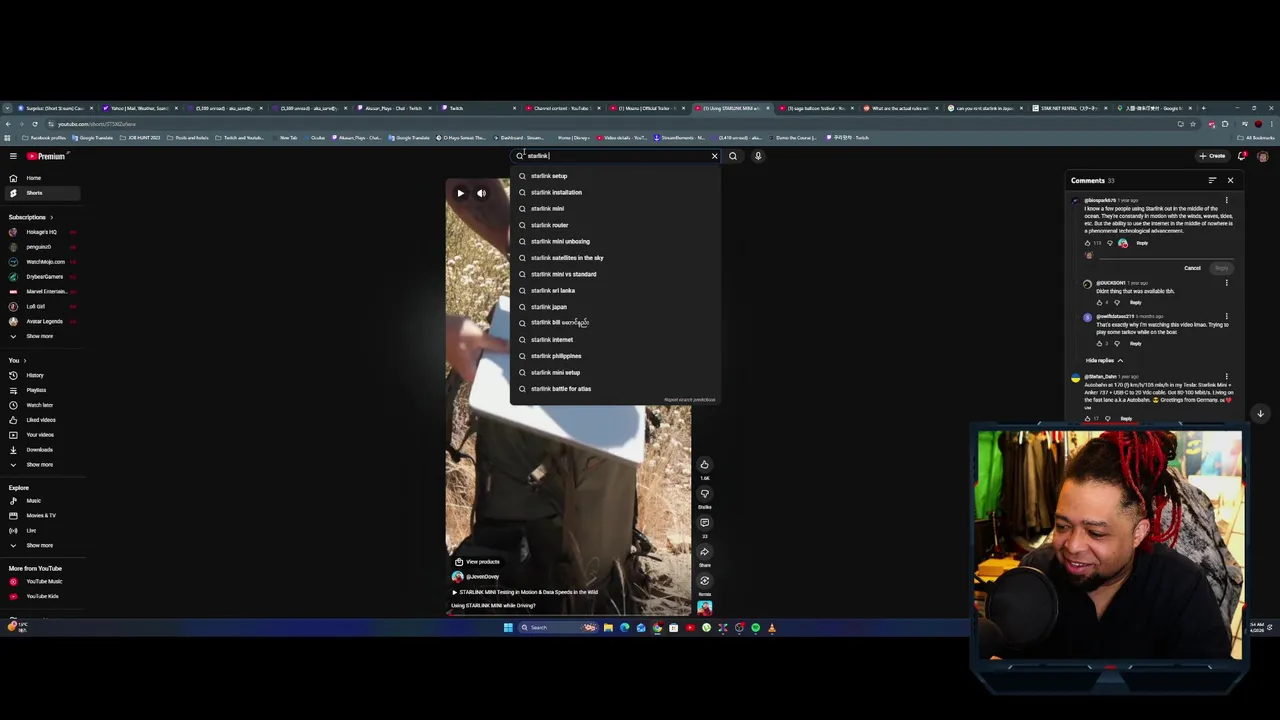
Task: Mute the Shorts video volume
Action: (481, 193)
